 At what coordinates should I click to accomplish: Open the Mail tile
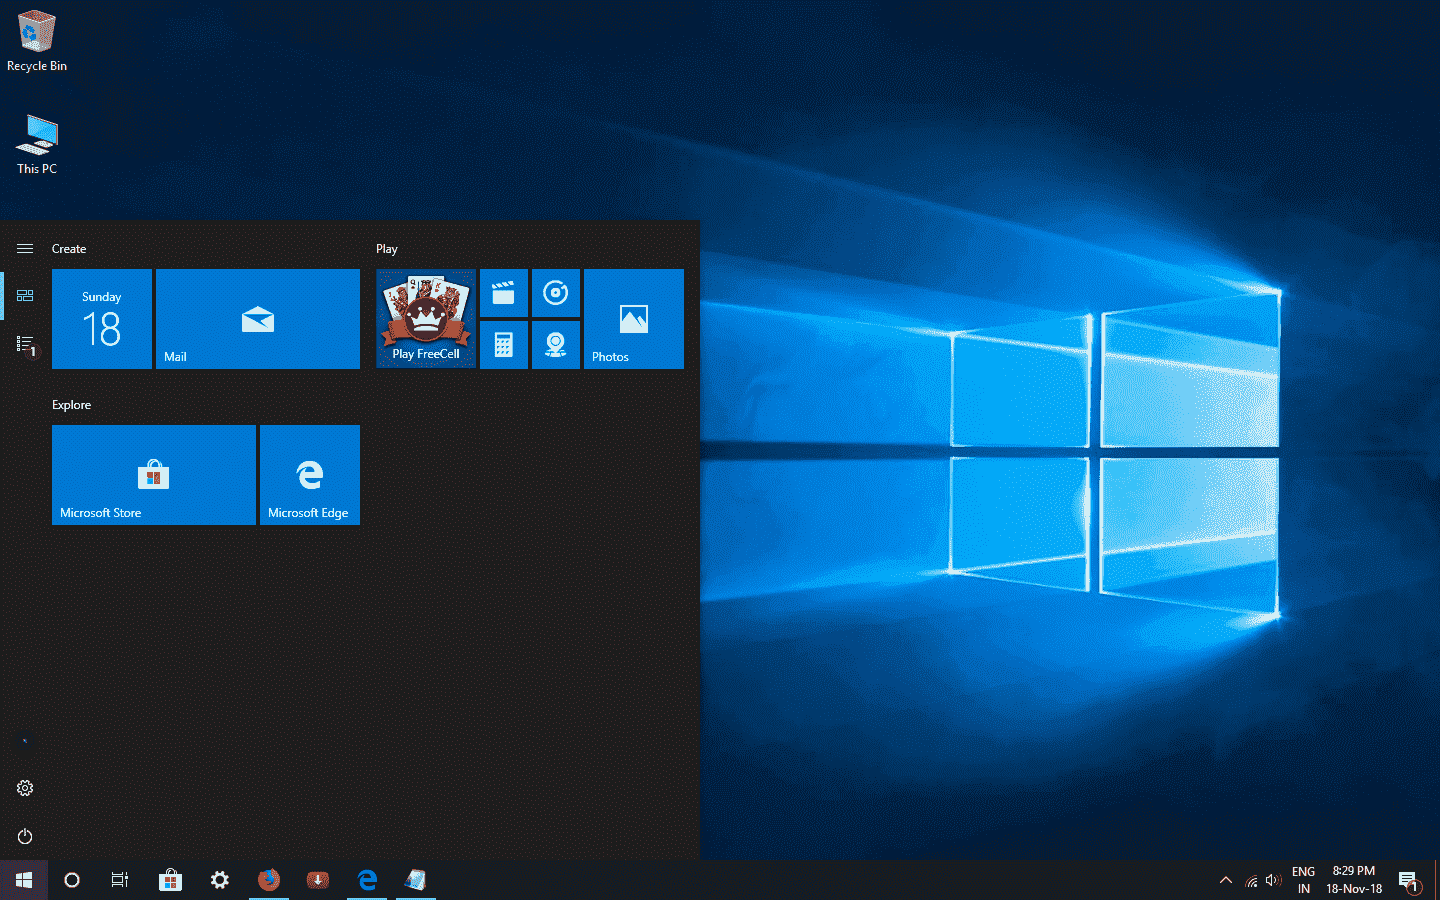[x=258, y=319]
